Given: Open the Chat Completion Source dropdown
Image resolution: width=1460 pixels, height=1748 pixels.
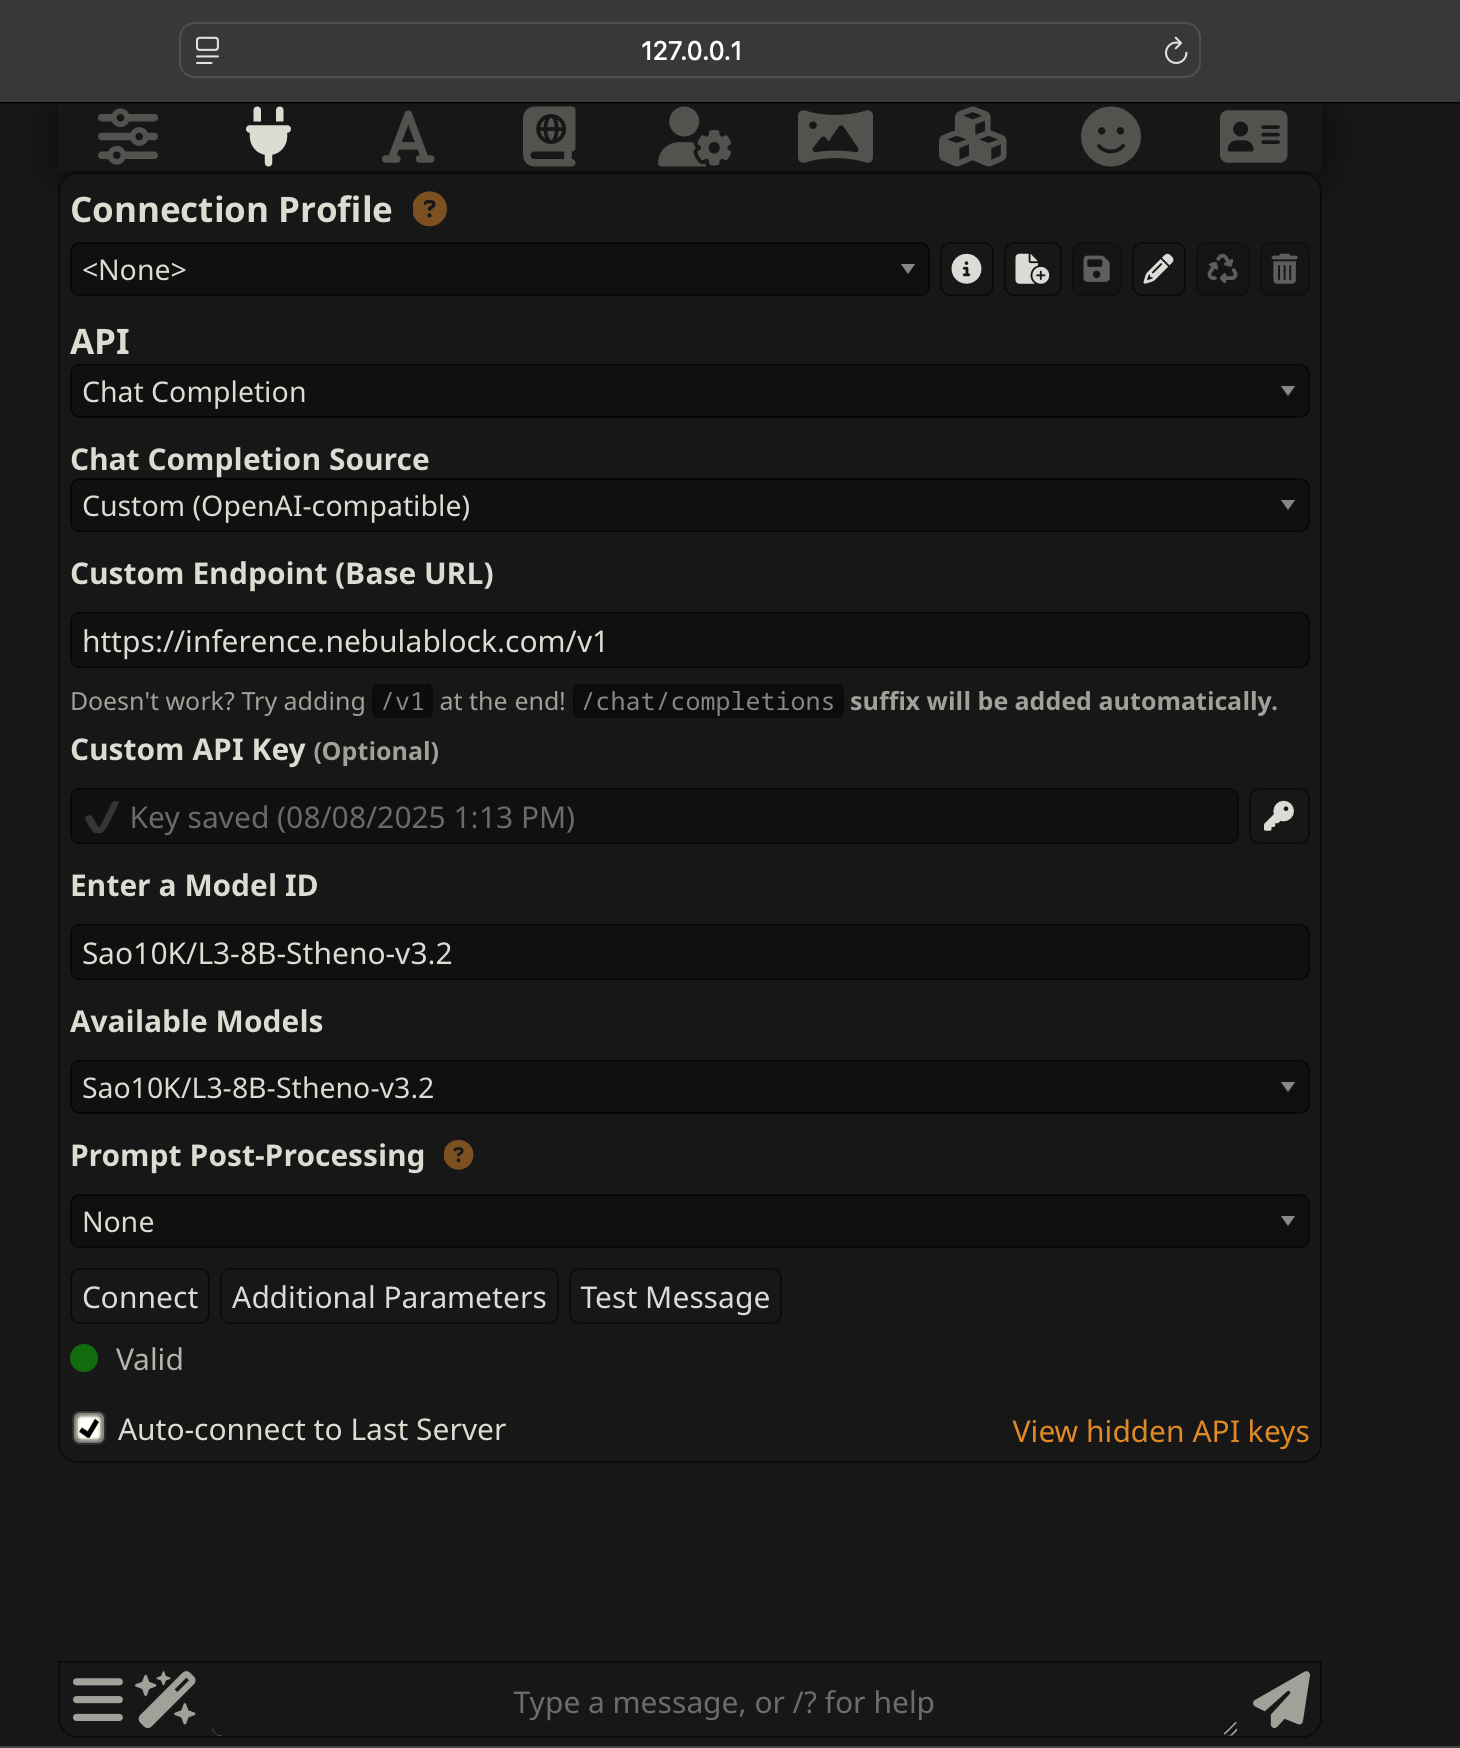Looking at the screenshot, I should [690, 505].
